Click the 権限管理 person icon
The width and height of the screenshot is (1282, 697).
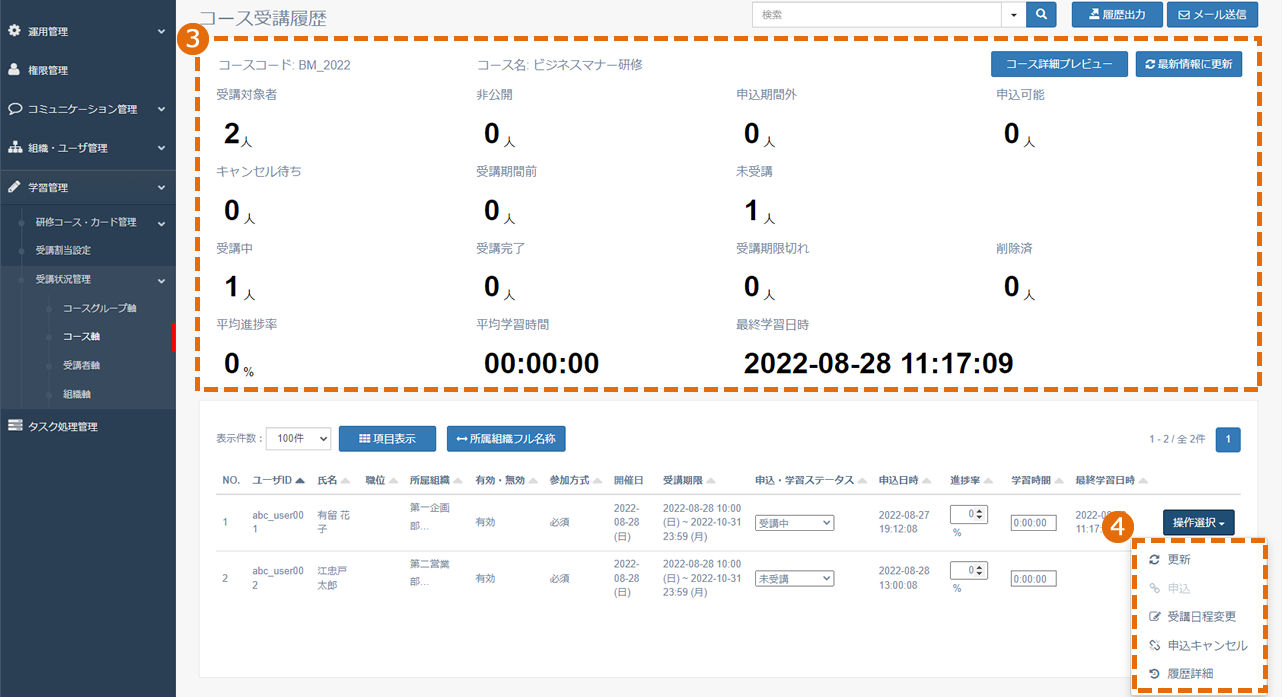14,70
